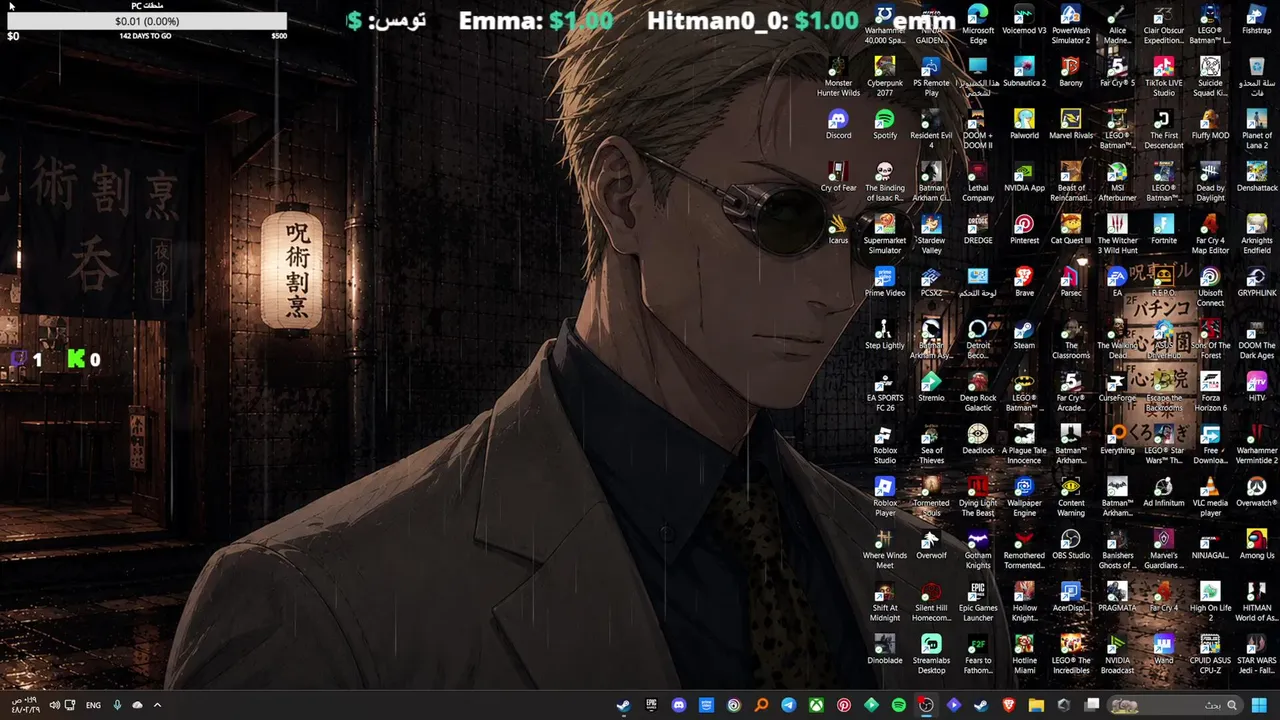The image size is (1280, 720).
Task: Open Ubisoft Connect desktop icon
Action: tap(1210, 287)
